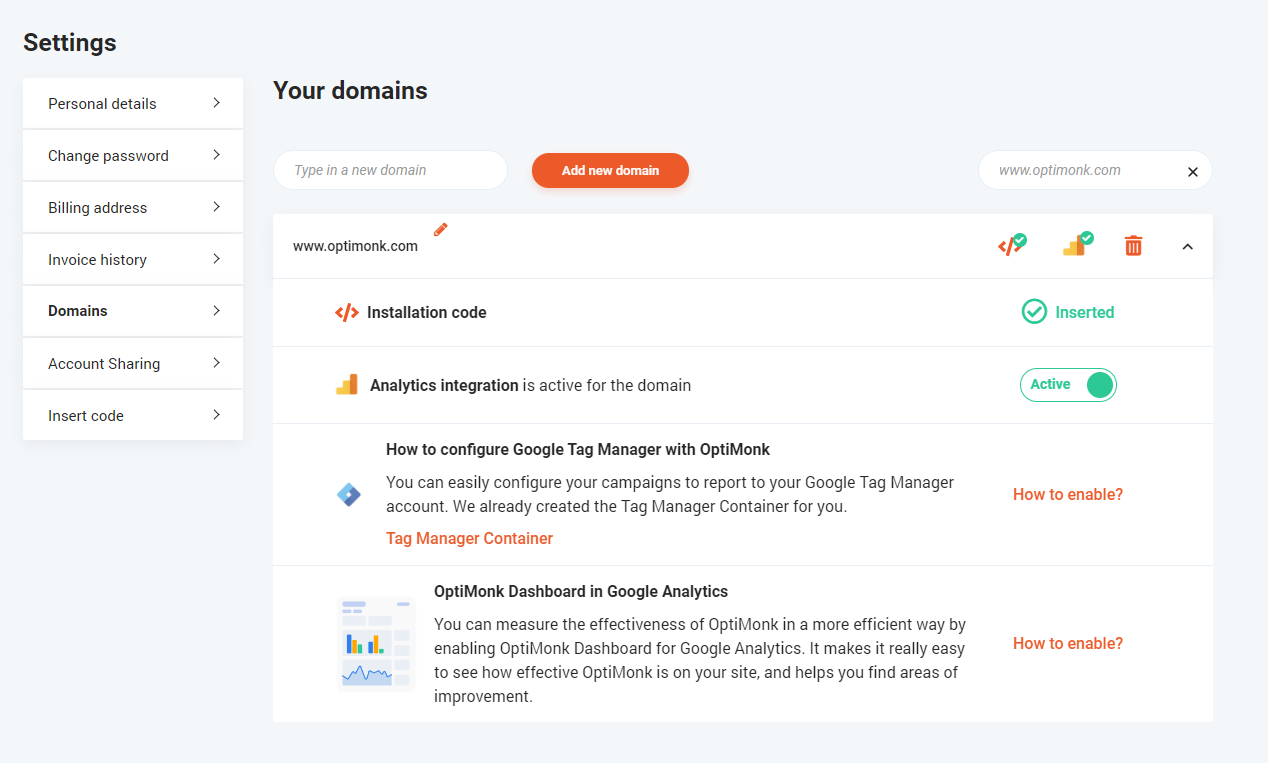Open analytics status icon in domain header

pos(1078,245)
